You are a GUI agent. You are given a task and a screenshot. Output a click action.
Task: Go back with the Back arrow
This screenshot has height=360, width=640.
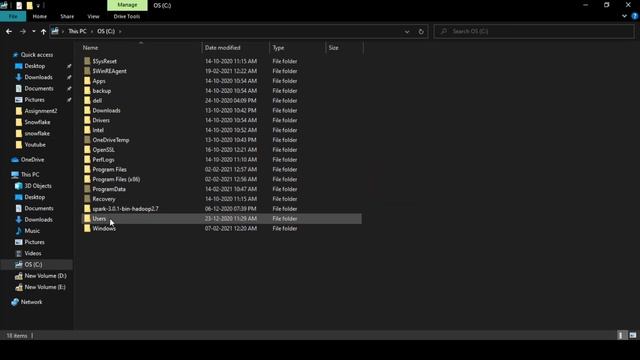click(9, 31)
